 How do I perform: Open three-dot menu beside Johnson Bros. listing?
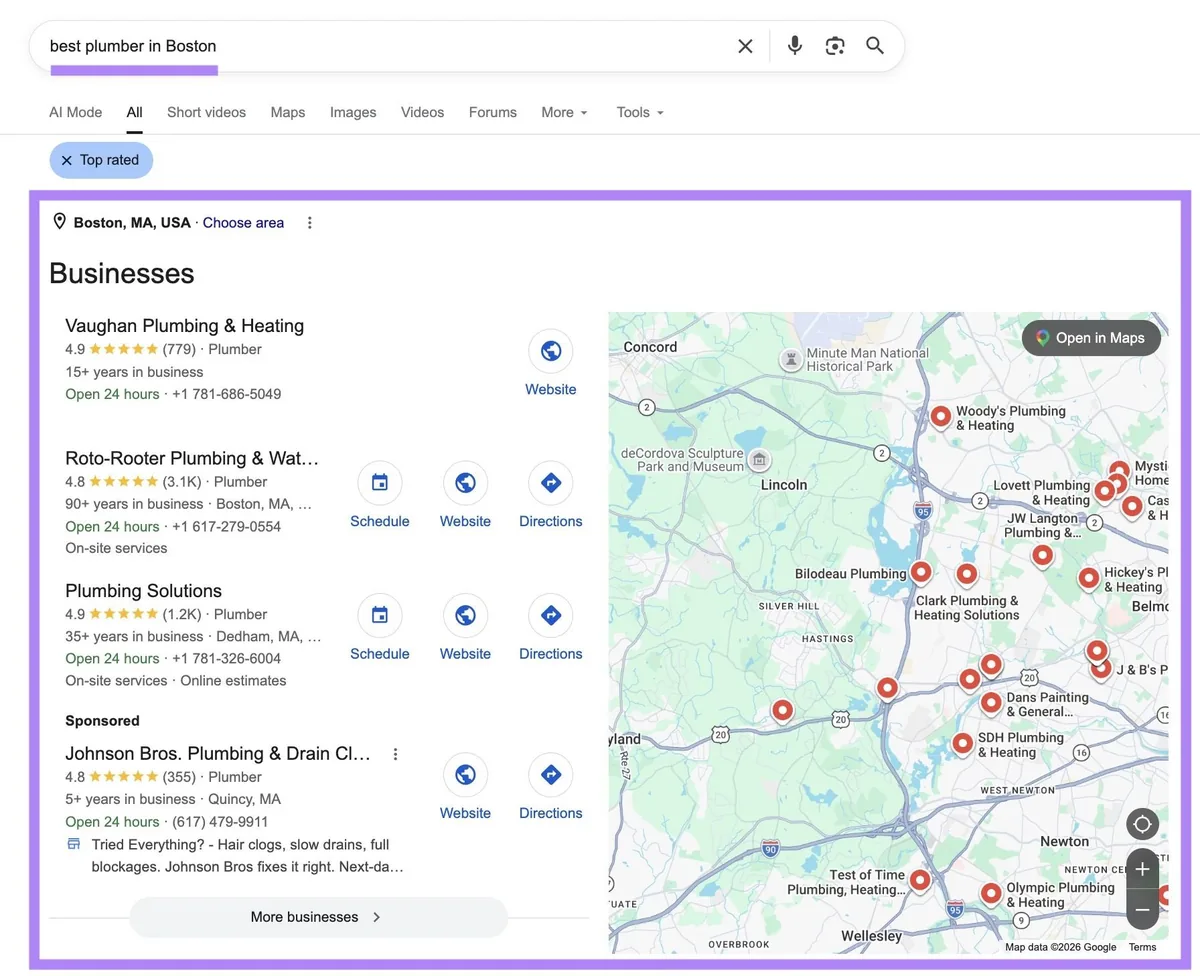[x=396, y=754]
